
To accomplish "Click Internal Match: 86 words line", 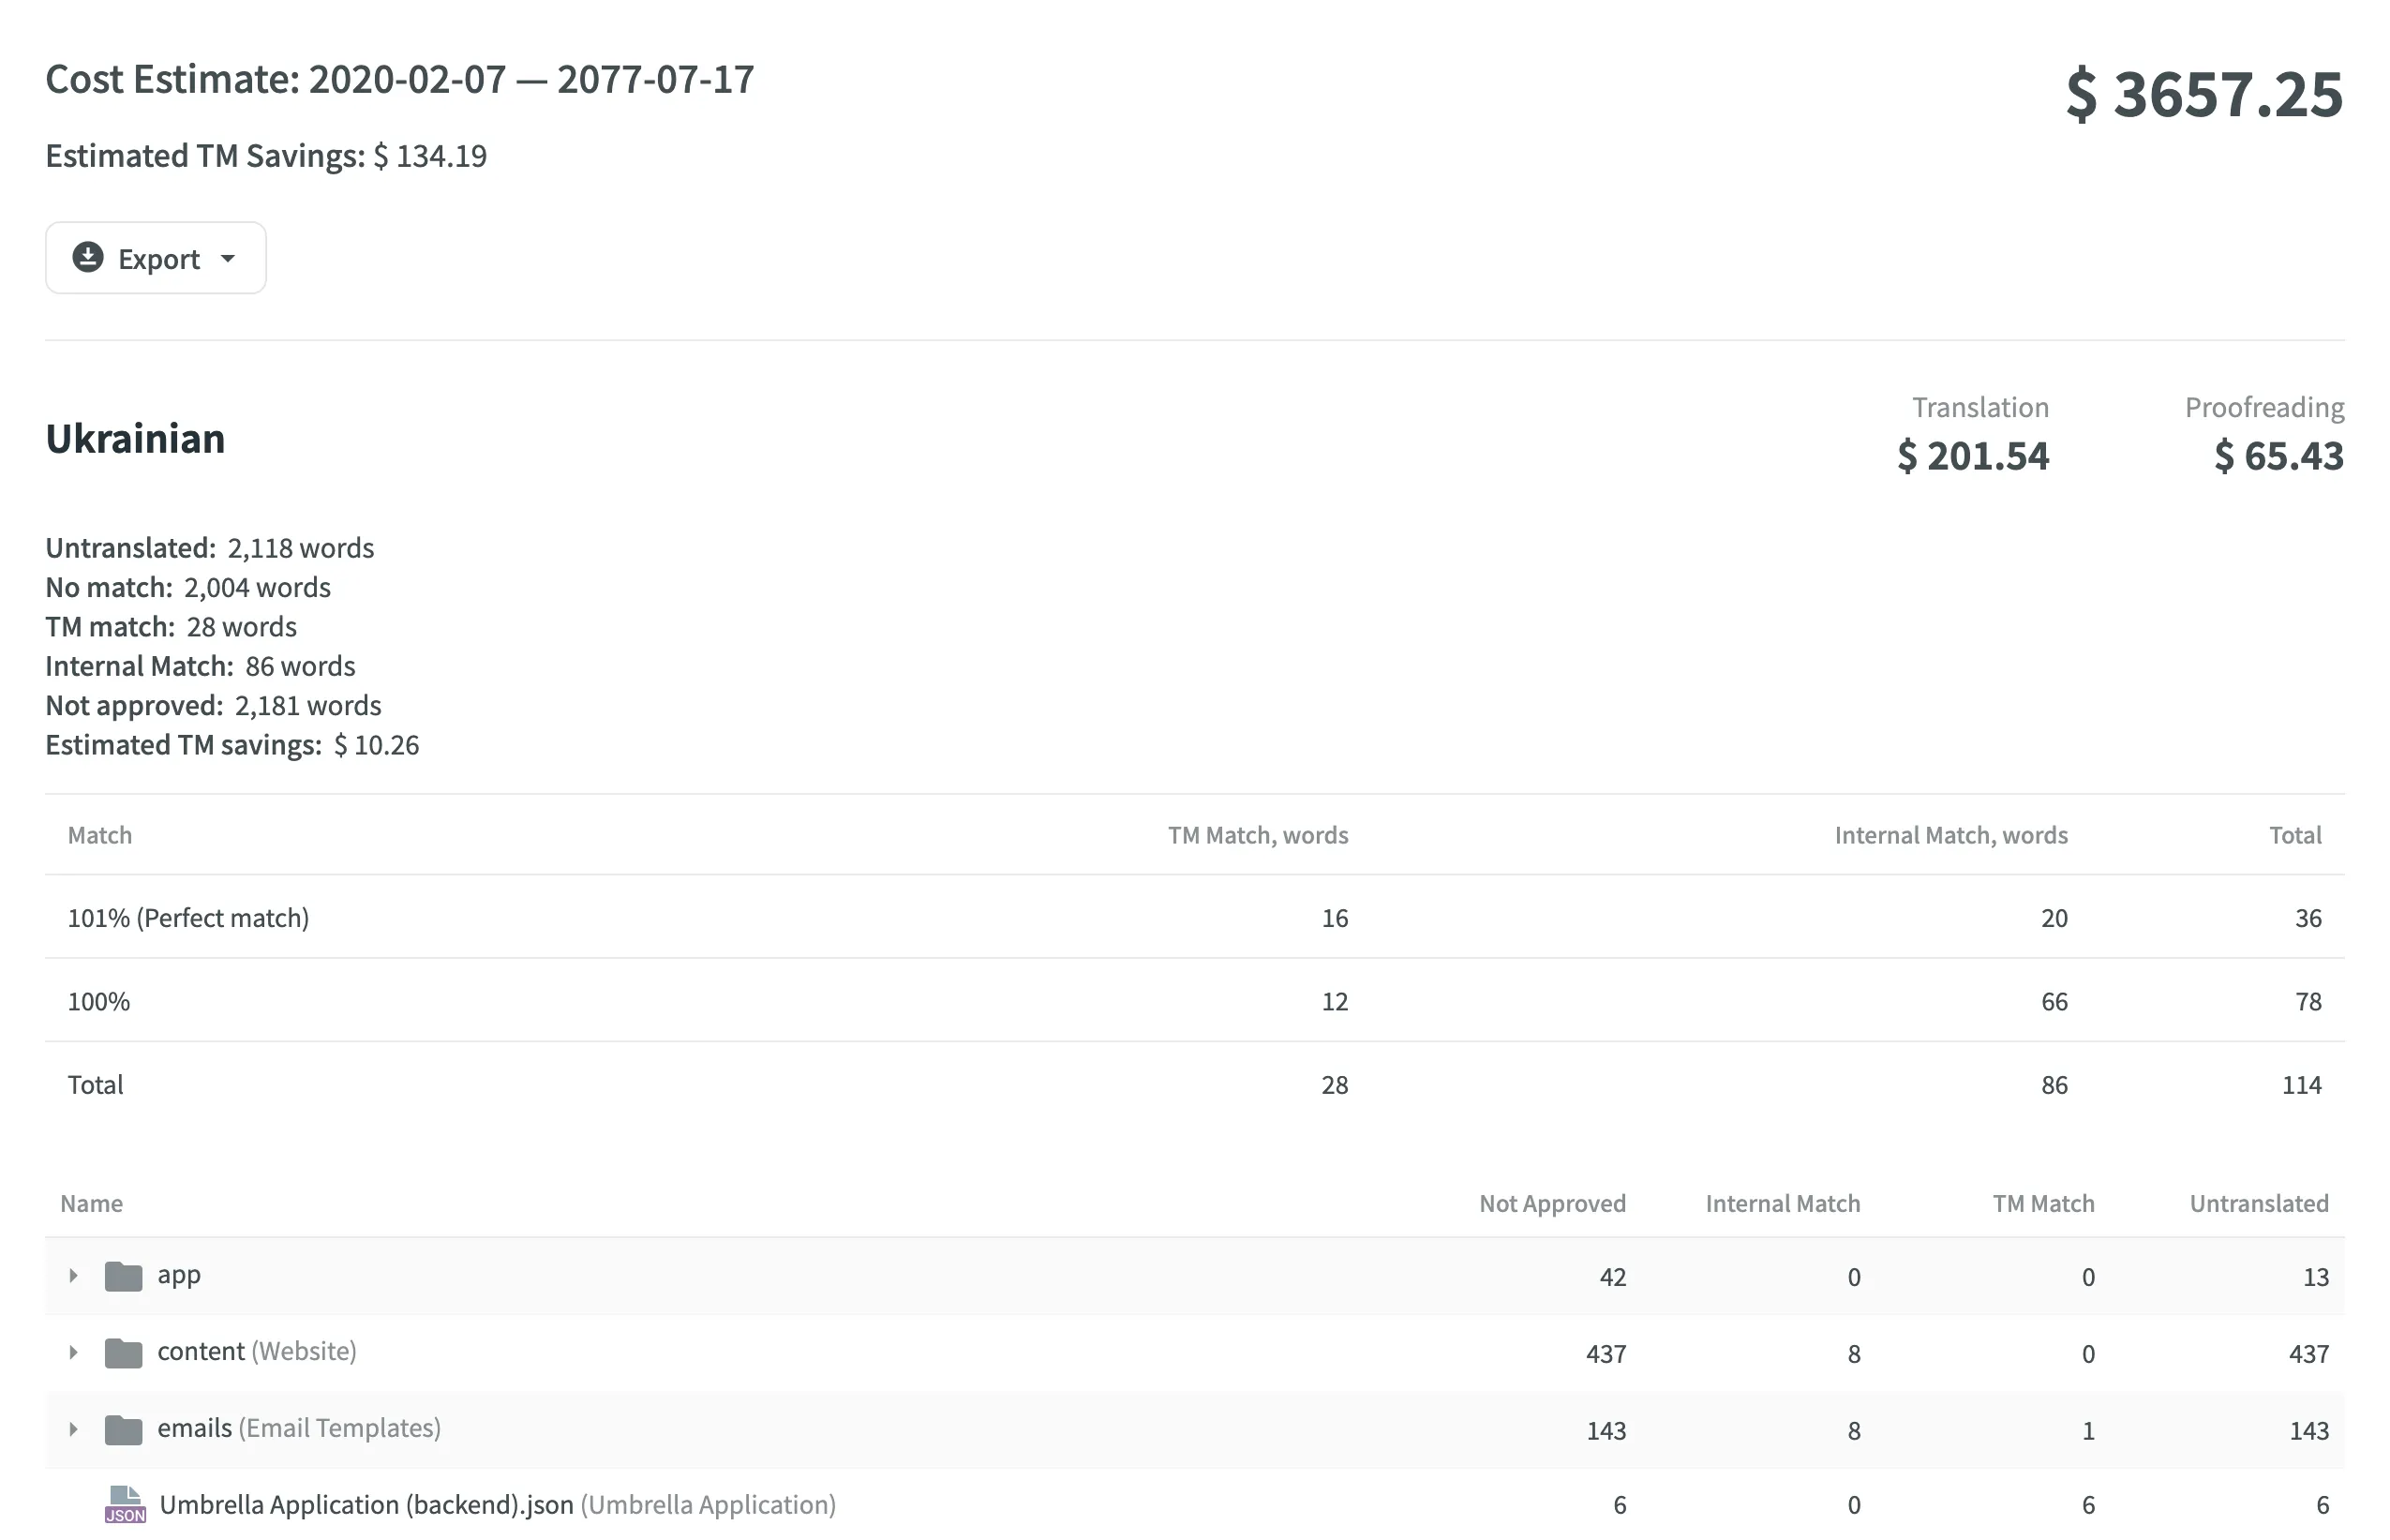I will tap(200, 666).
